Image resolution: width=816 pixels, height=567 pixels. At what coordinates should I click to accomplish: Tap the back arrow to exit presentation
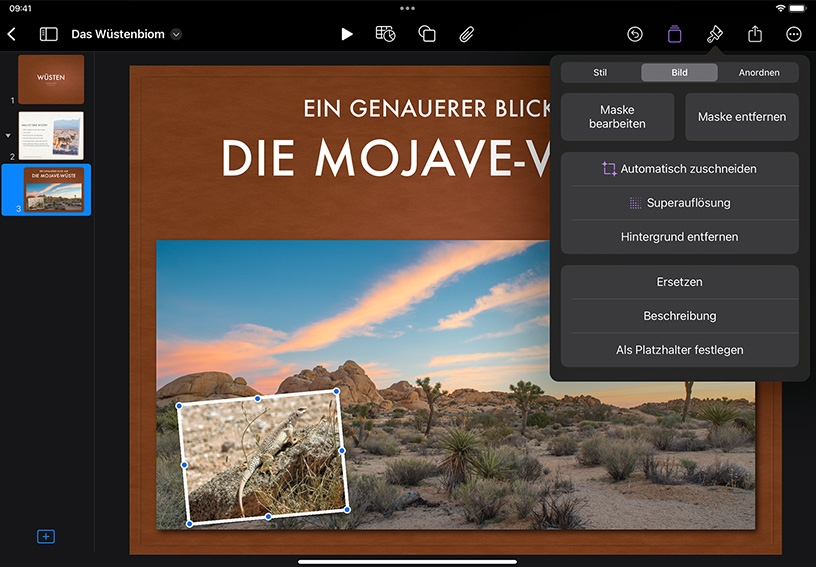[x=11, y=34]
